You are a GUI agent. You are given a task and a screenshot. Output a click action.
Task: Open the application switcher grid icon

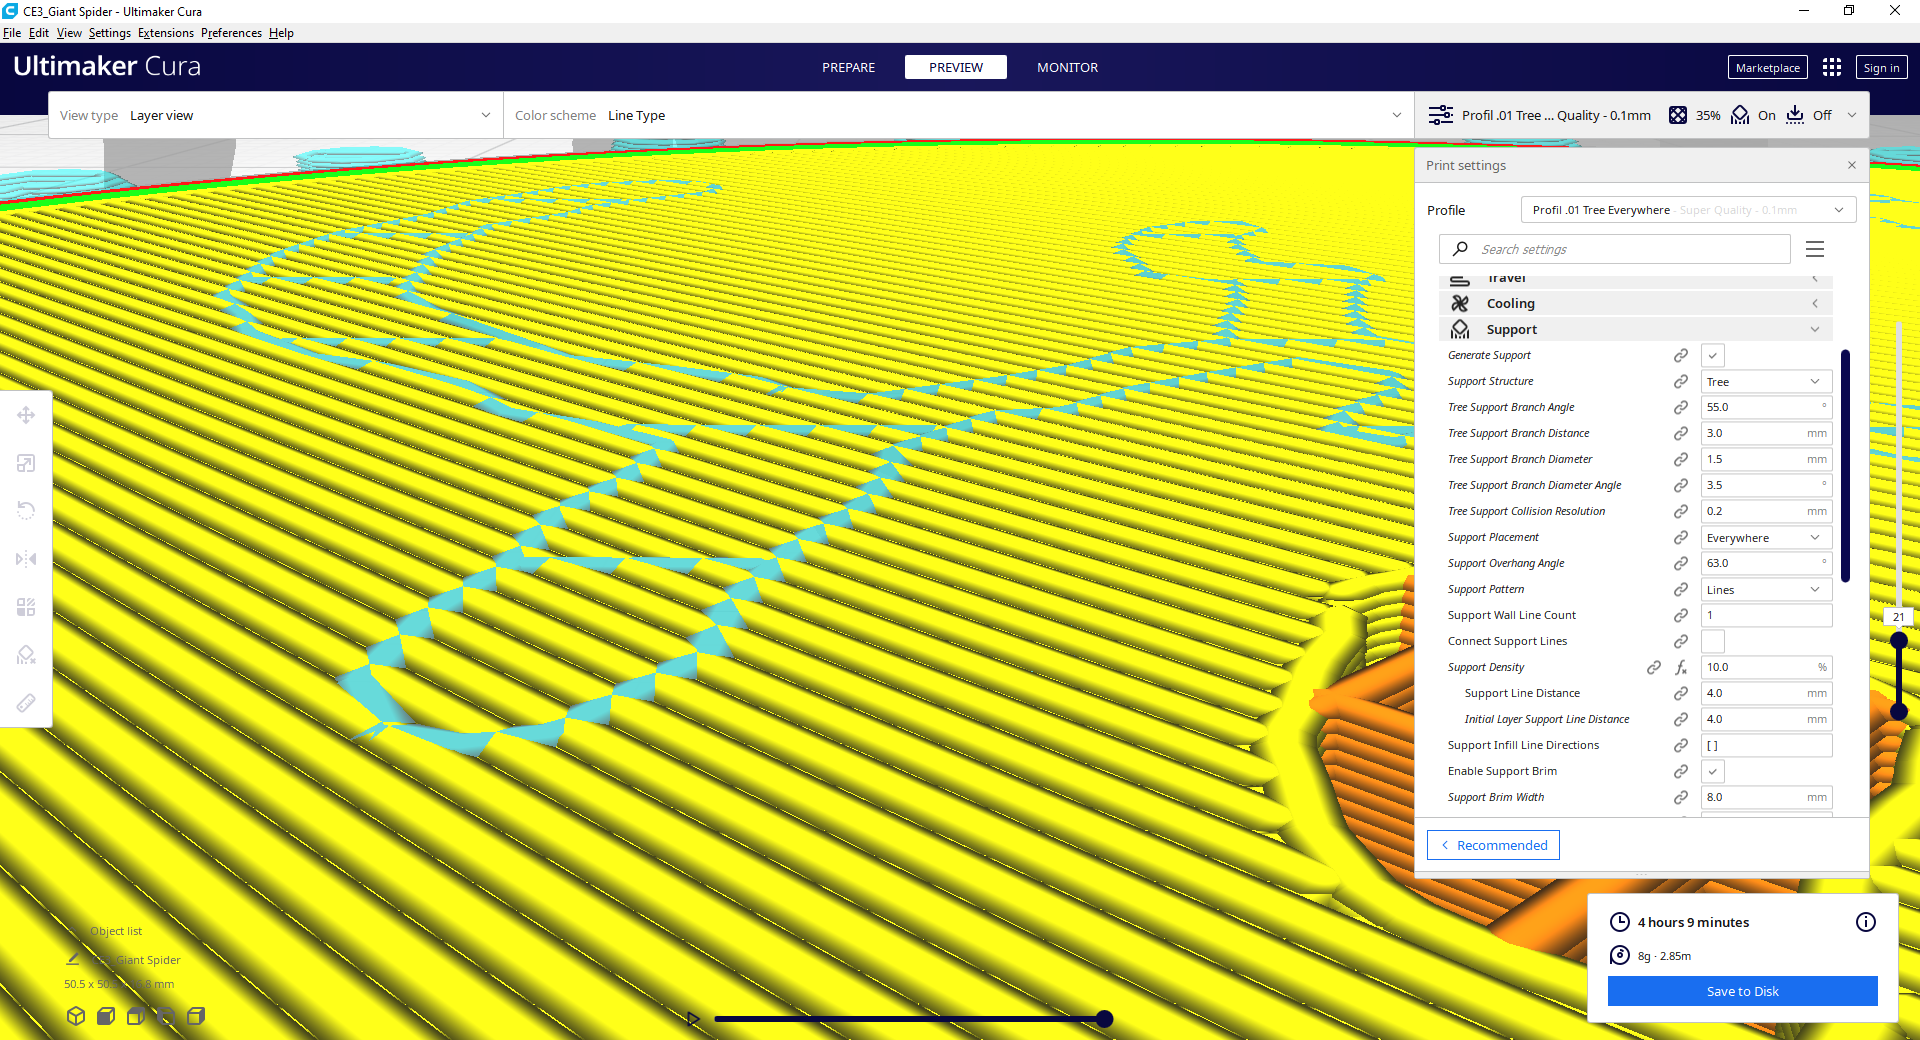click(1831, 67)
